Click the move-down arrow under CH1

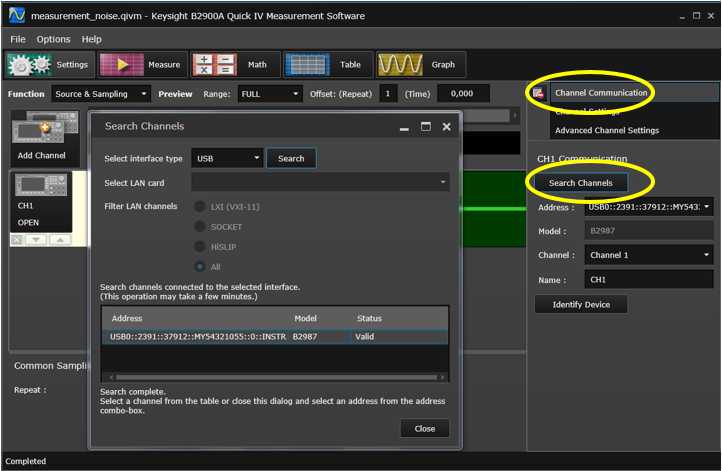pyautogui.click(x=36, y=240)
